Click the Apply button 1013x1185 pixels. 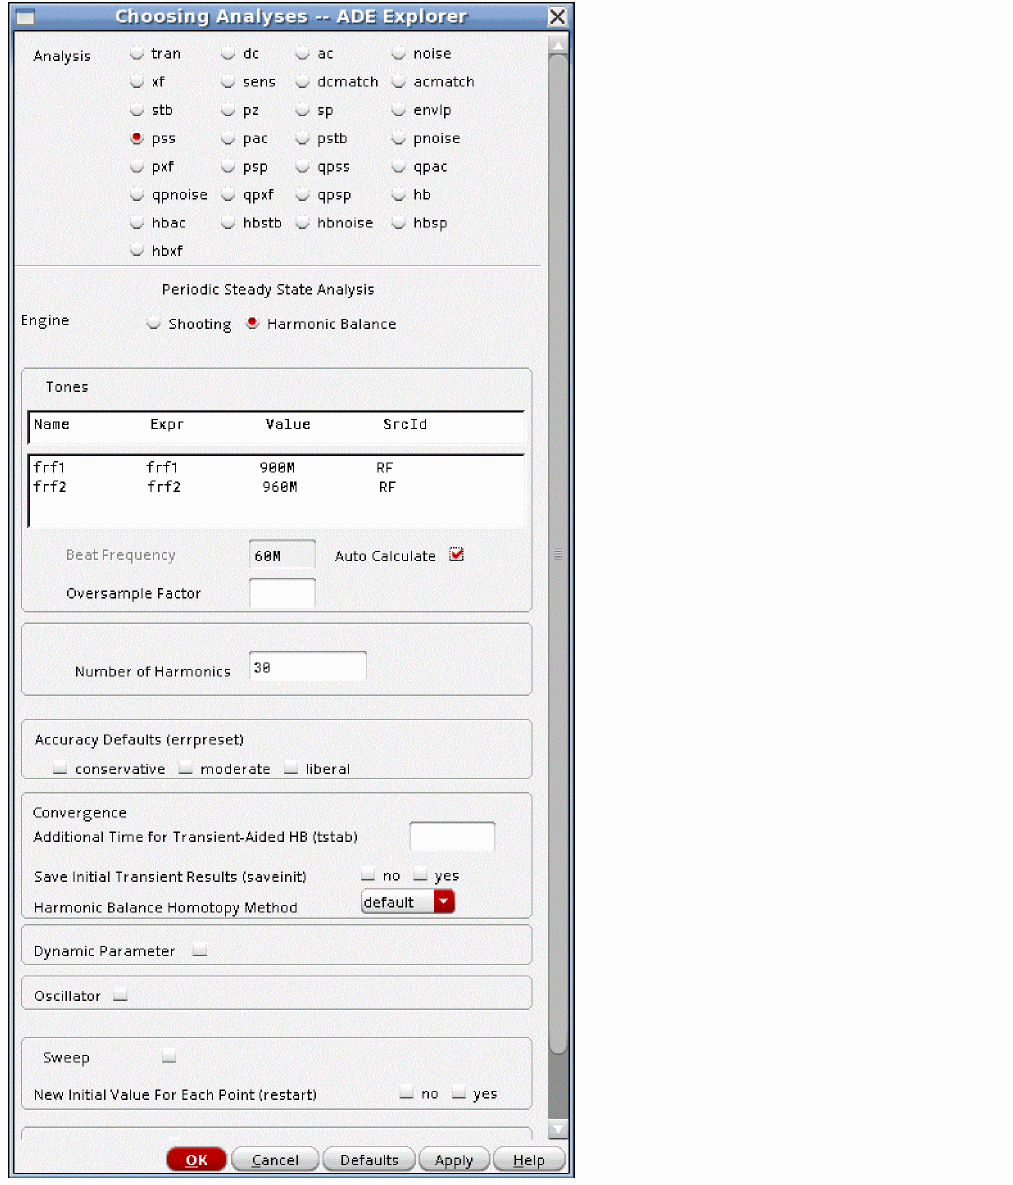pyautogui.click(x=454, y=1160)
